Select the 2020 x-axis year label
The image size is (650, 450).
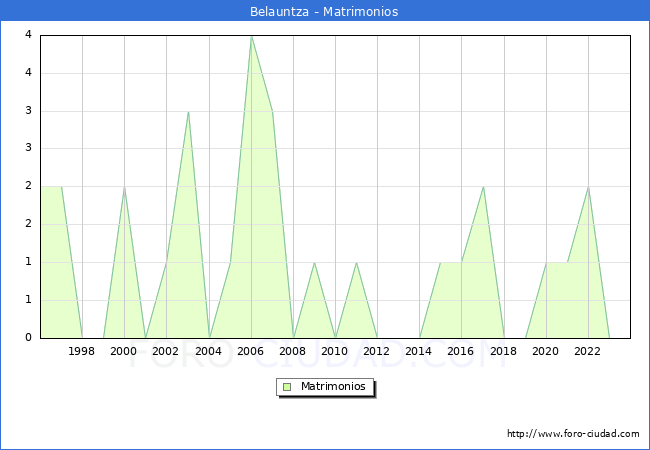[x=545, y=351]
